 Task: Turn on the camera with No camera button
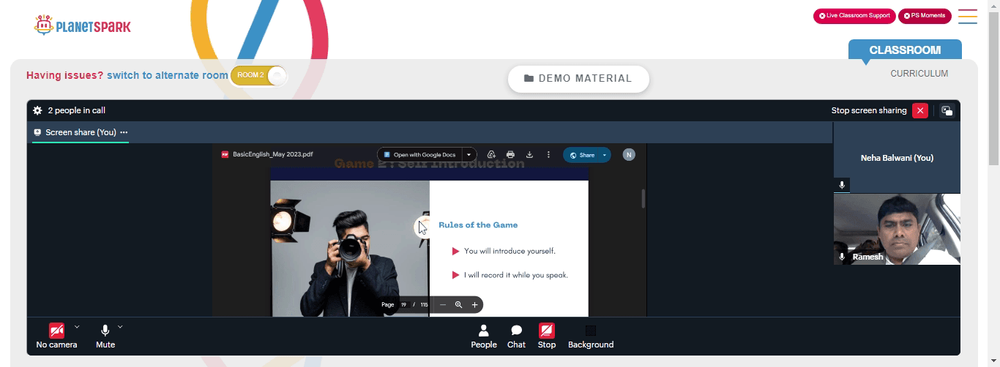[57, 336]
